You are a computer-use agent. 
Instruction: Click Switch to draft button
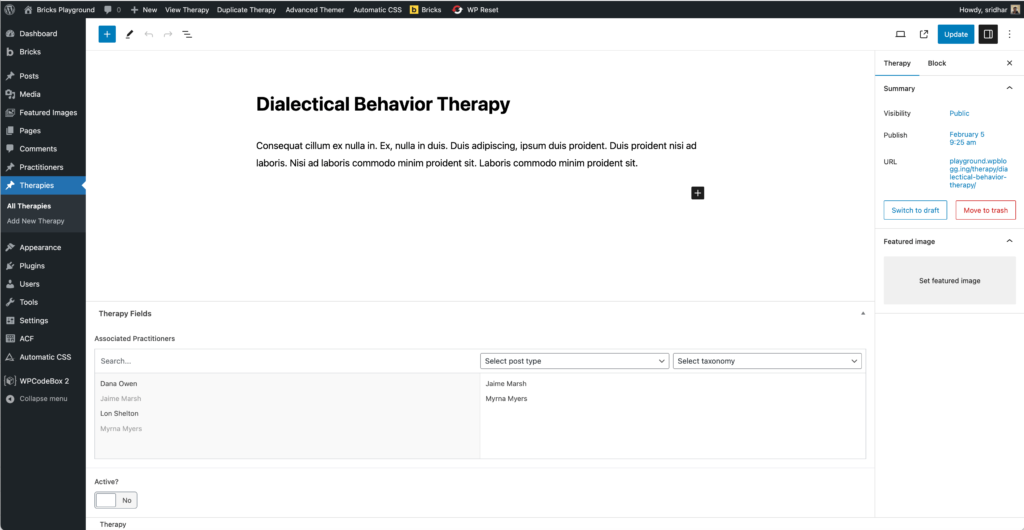click(915, 210)
